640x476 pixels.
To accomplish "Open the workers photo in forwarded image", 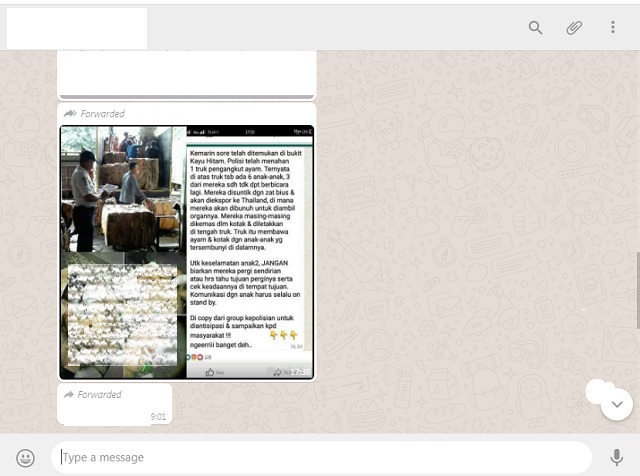I will tap(122, 190).
